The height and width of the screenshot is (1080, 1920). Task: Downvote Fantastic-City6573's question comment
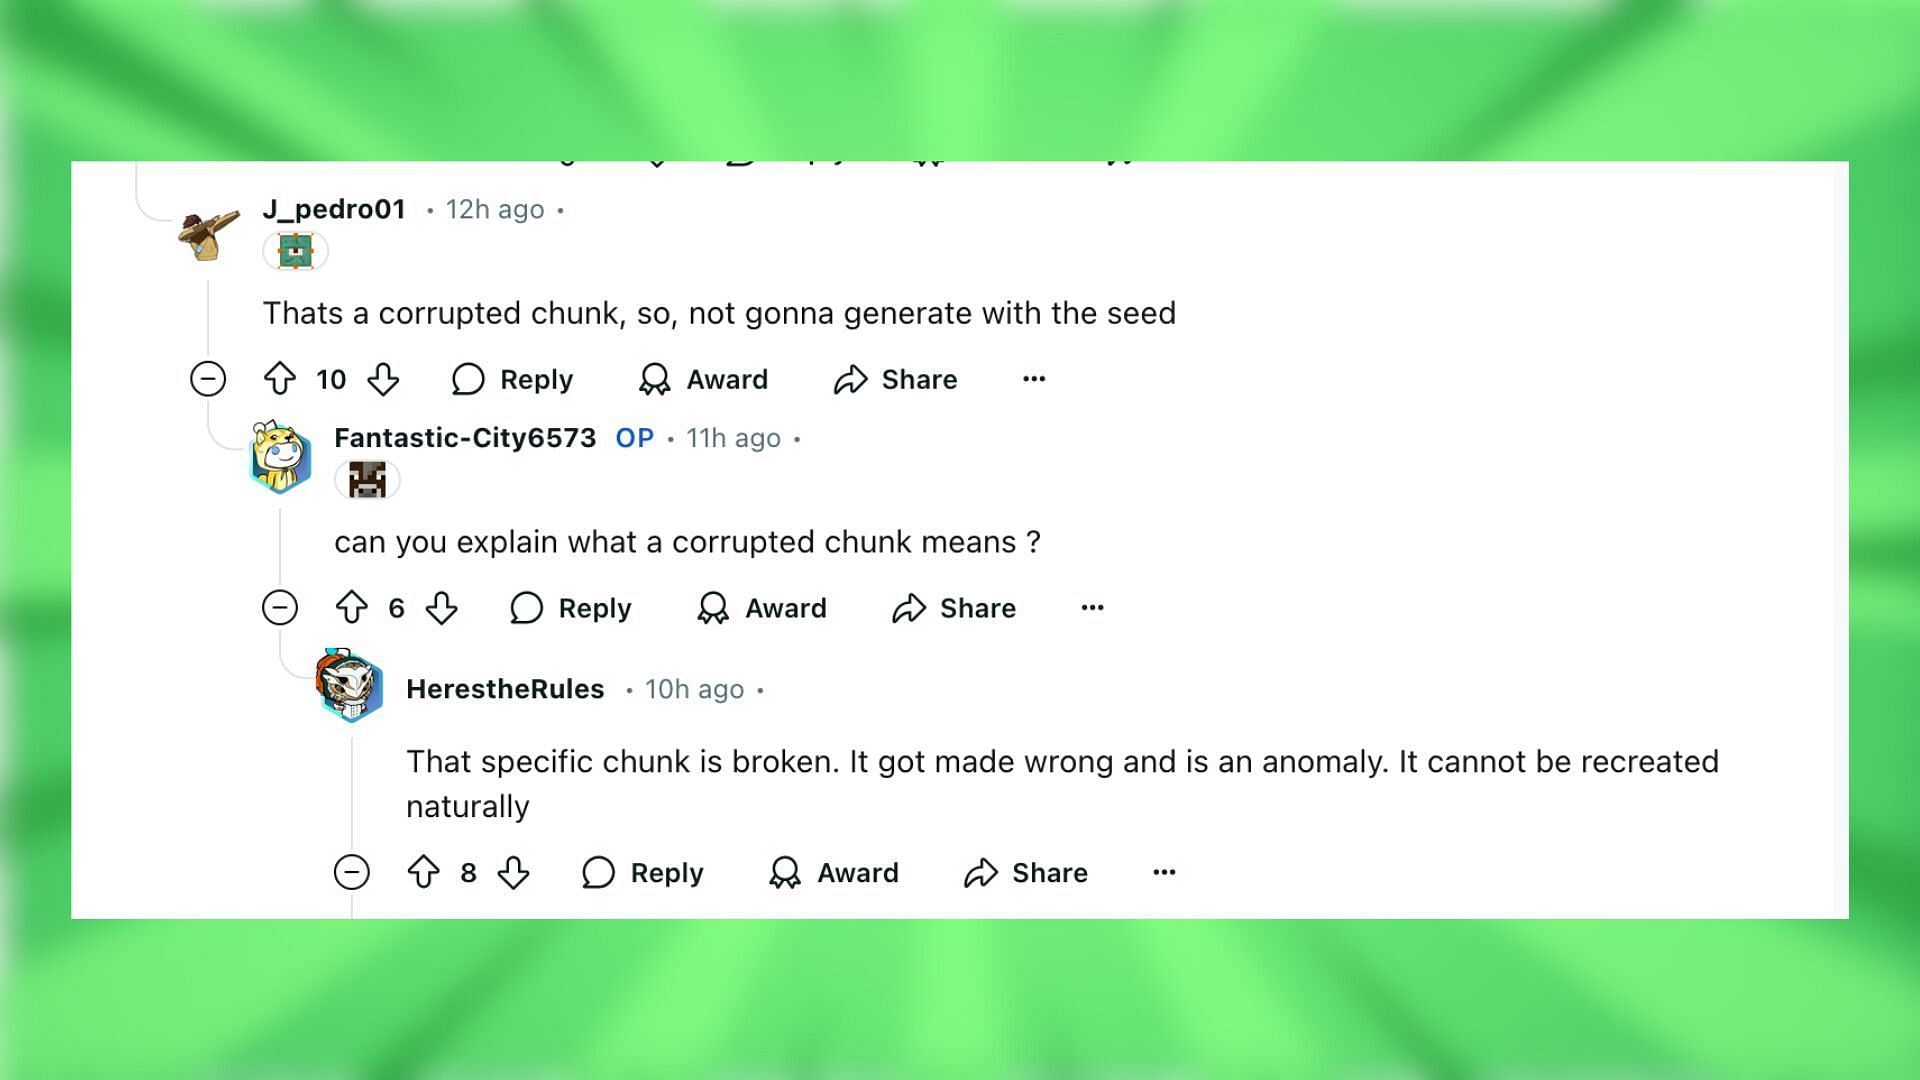coord(441,608)
